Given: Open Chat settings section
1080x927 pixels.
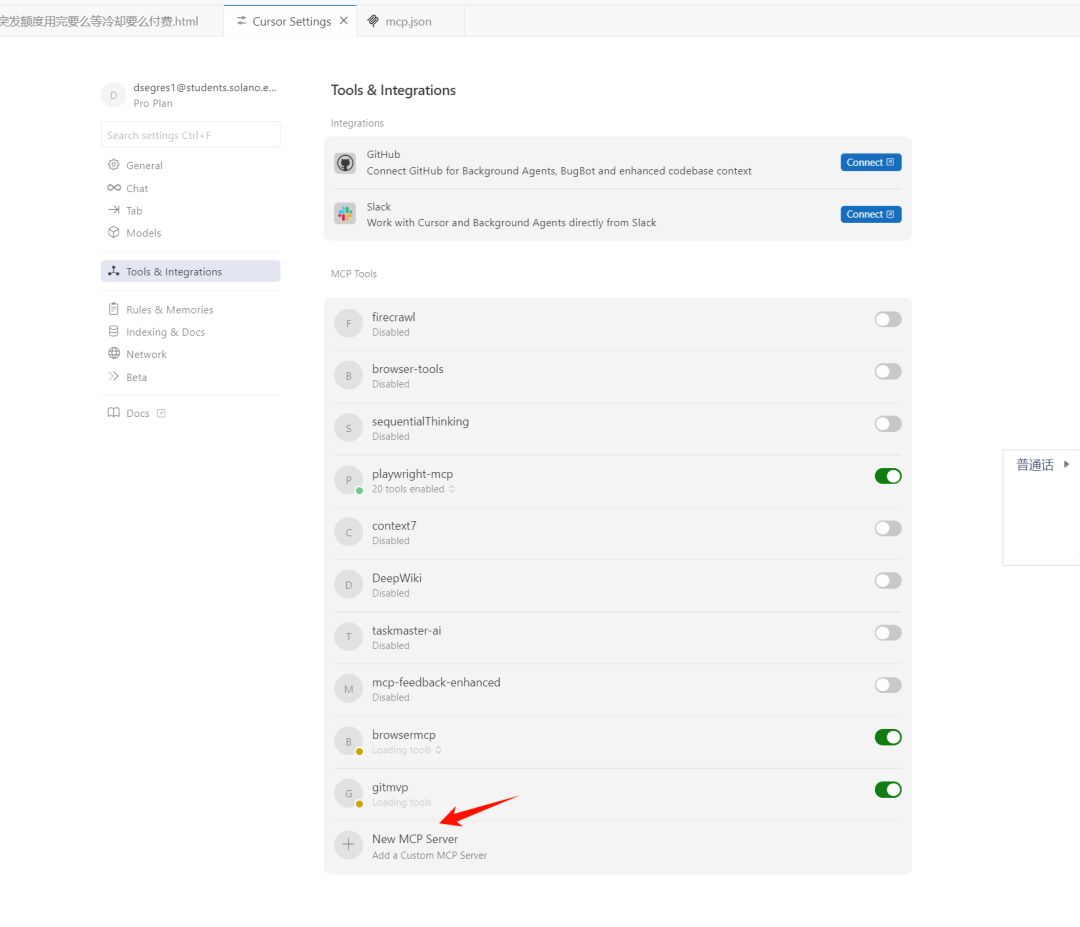Looking at the screenshot, I should click(191, 188).
